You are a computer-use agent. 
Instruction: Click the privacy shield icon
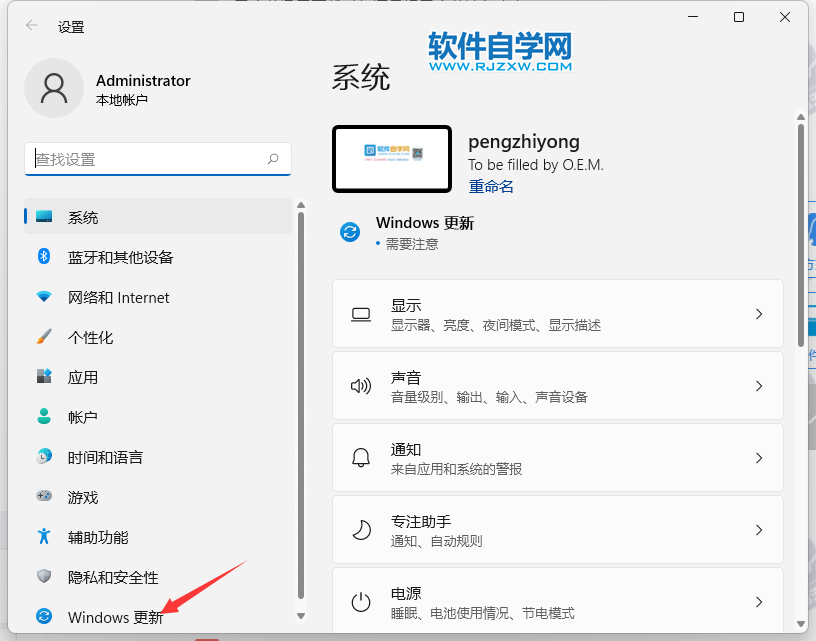pos(44,576)
